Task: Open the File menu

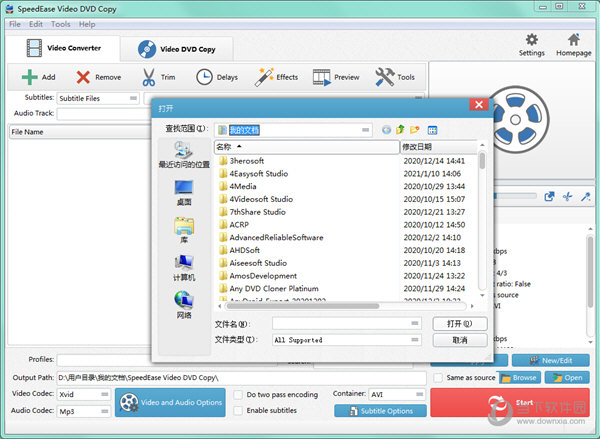Action: [15, 24]
